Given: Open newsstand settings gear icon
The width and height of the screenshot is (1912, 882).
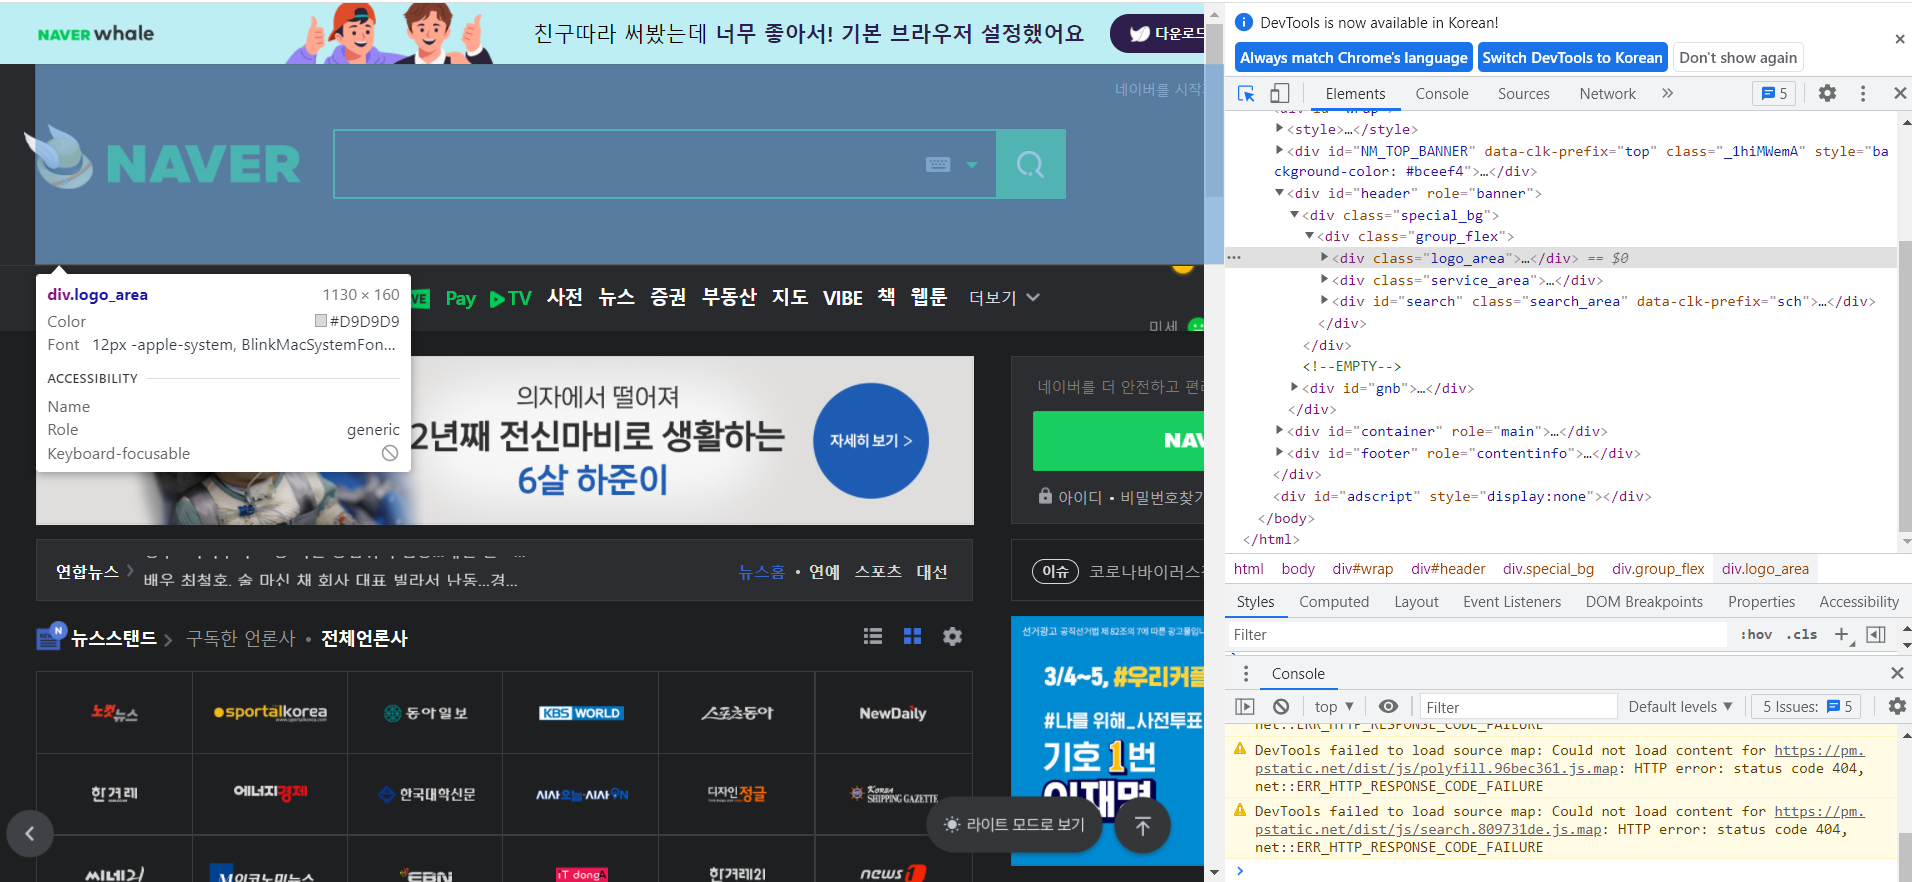Looking at the screenshot, I should pyautogui.click(x=952, y=636).
